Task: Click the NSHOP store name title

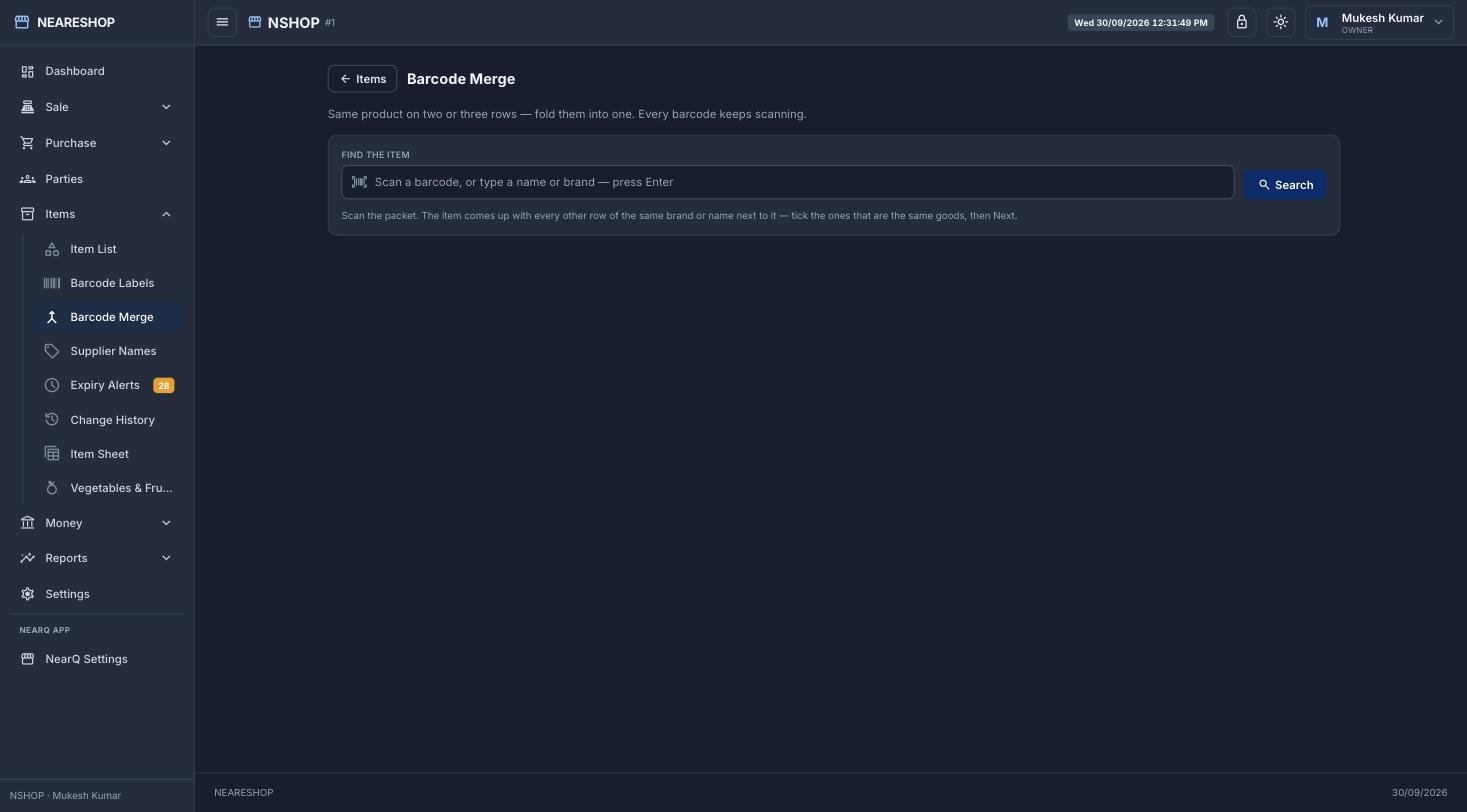Action: pos(293,22)
